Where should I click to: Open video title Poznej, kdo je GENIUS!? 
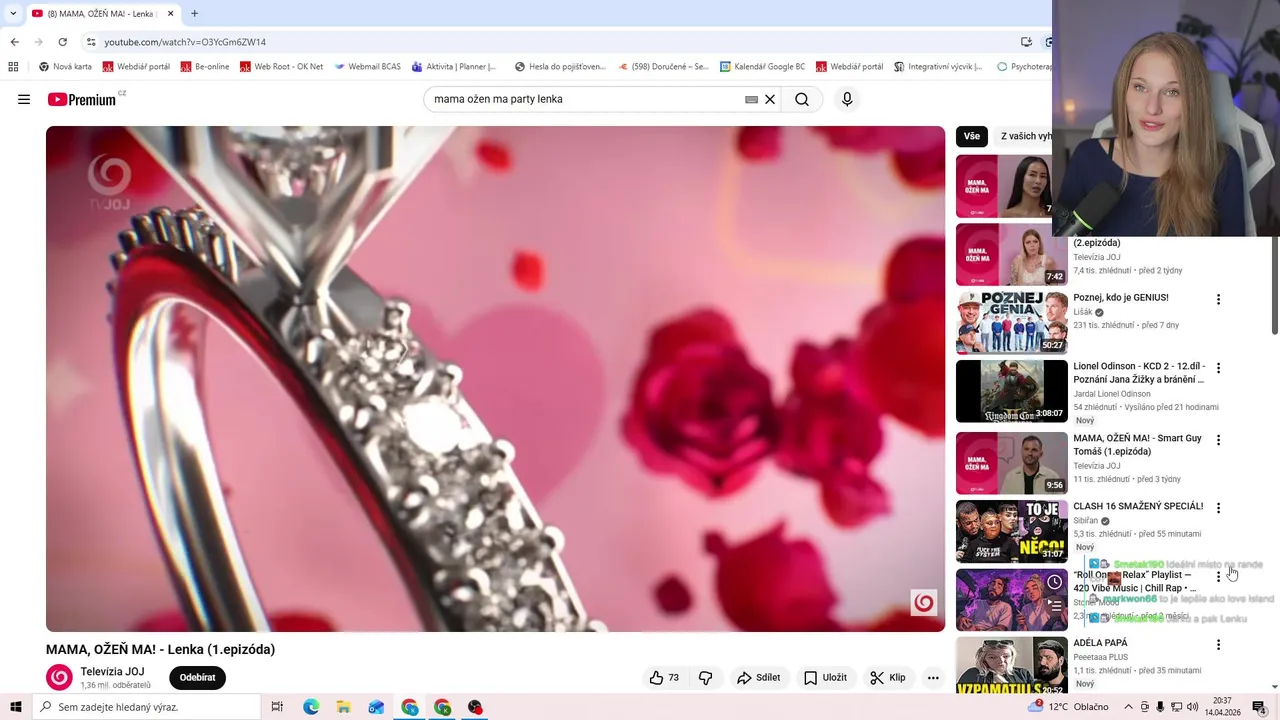pyautogui.click(x=1120, y=297)
